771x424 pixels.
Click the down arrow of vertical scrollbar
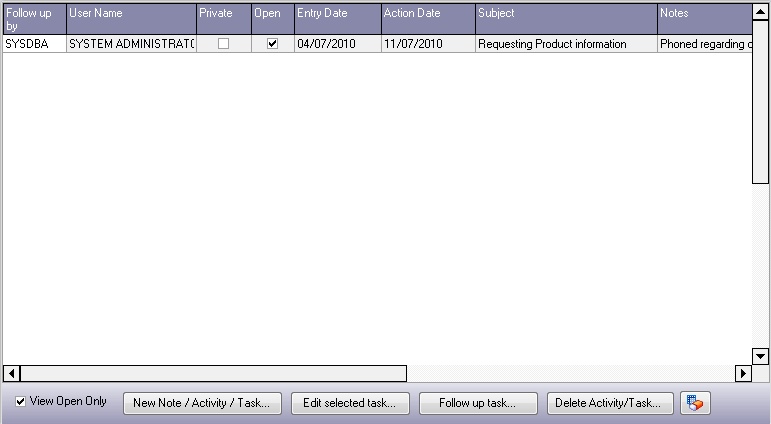(x=761, y=356)
